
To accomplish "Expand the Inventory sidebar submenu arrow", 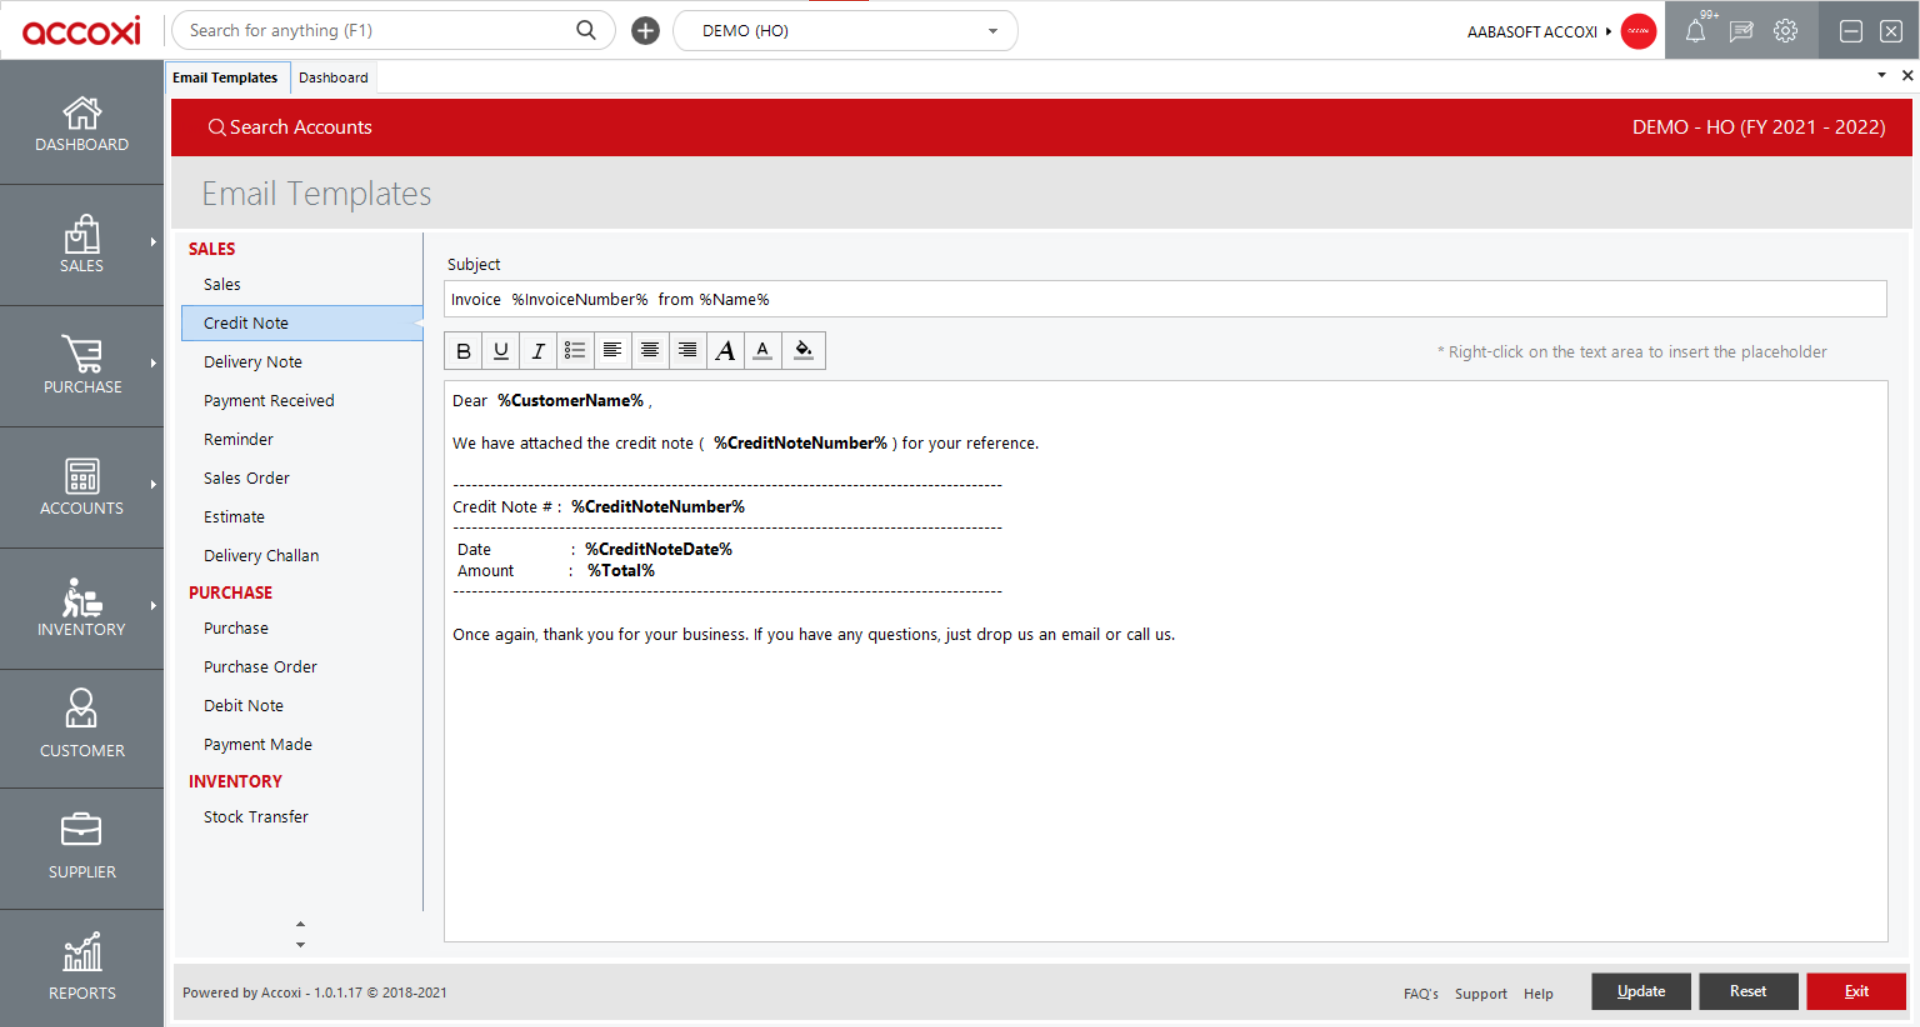I will tap(153, 605).
